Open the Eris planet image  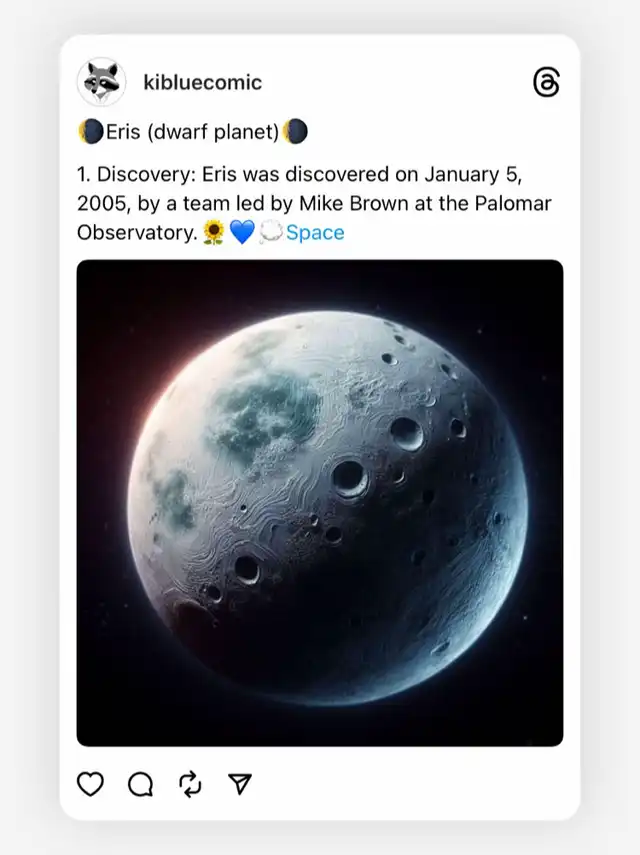click(320, 503)
